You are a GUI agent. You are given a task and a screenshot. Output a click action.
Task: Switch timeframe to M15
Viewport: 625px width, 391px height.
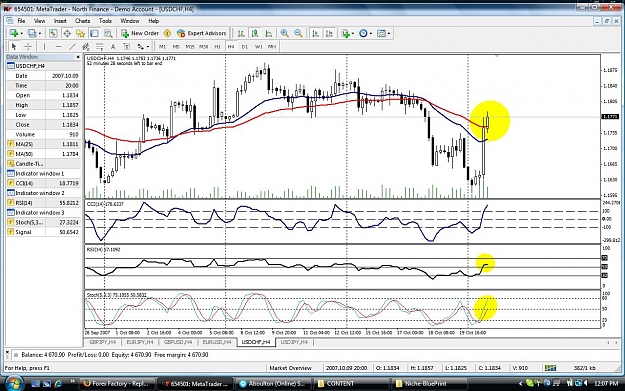pyautogui.click(x=190, y=47)
